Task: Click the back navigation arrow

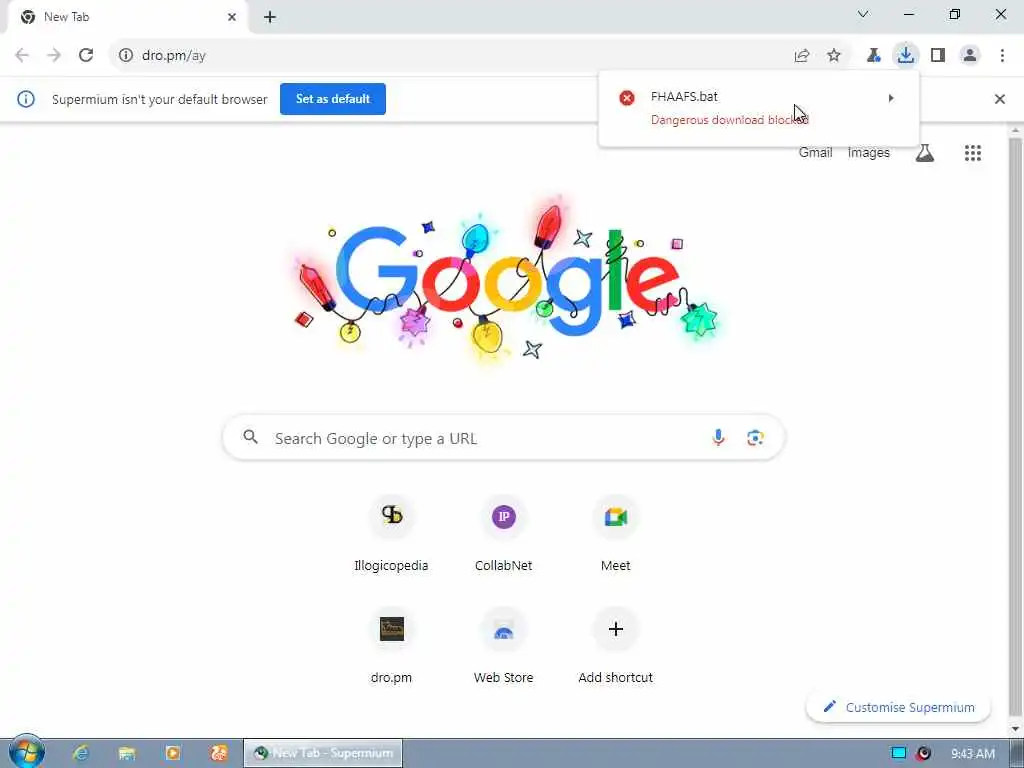Action: (x=22, y=56)
